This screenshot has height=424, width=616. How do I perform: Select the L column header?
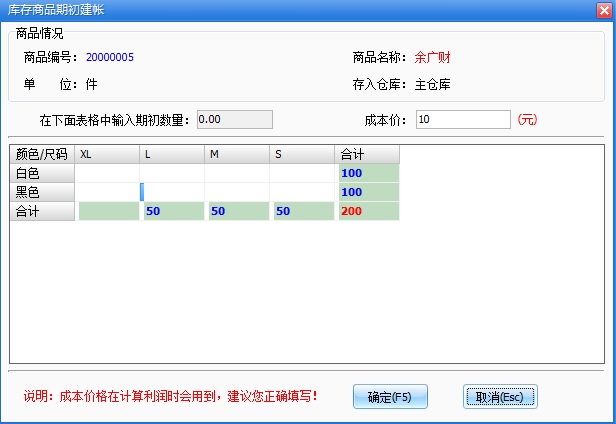[x=172, y=154]
